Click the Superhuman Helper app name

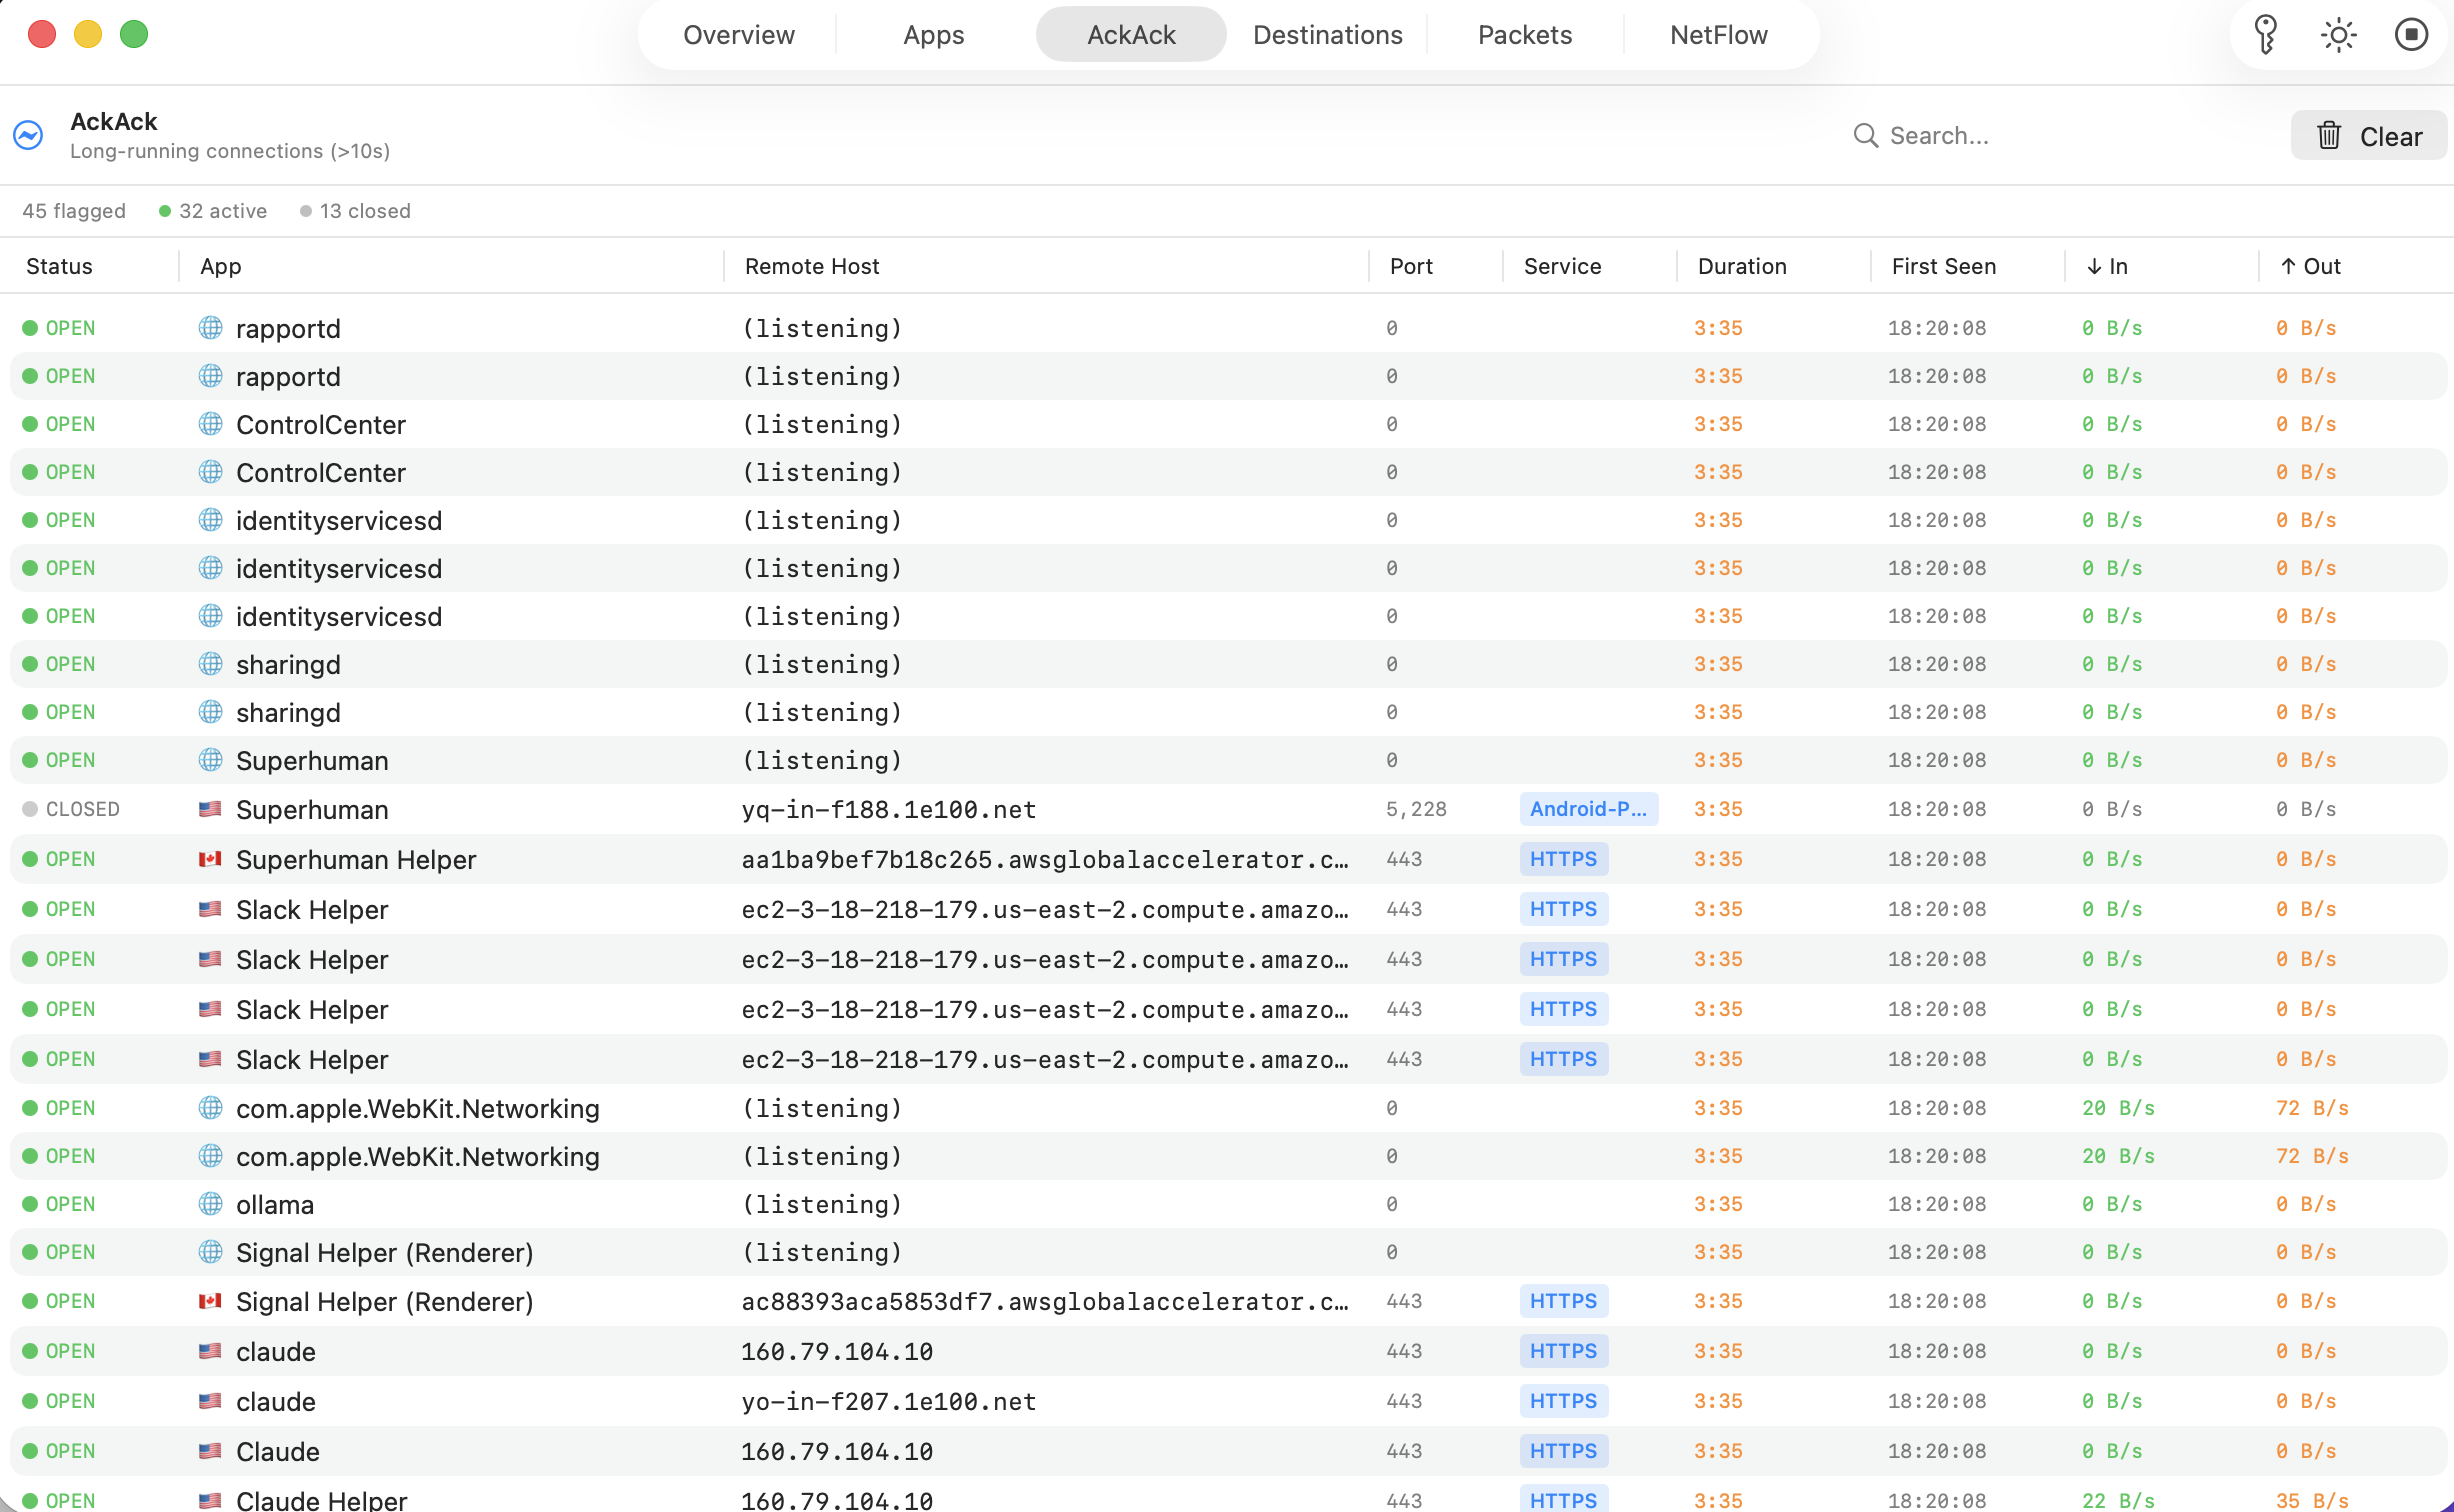point(356,859)
